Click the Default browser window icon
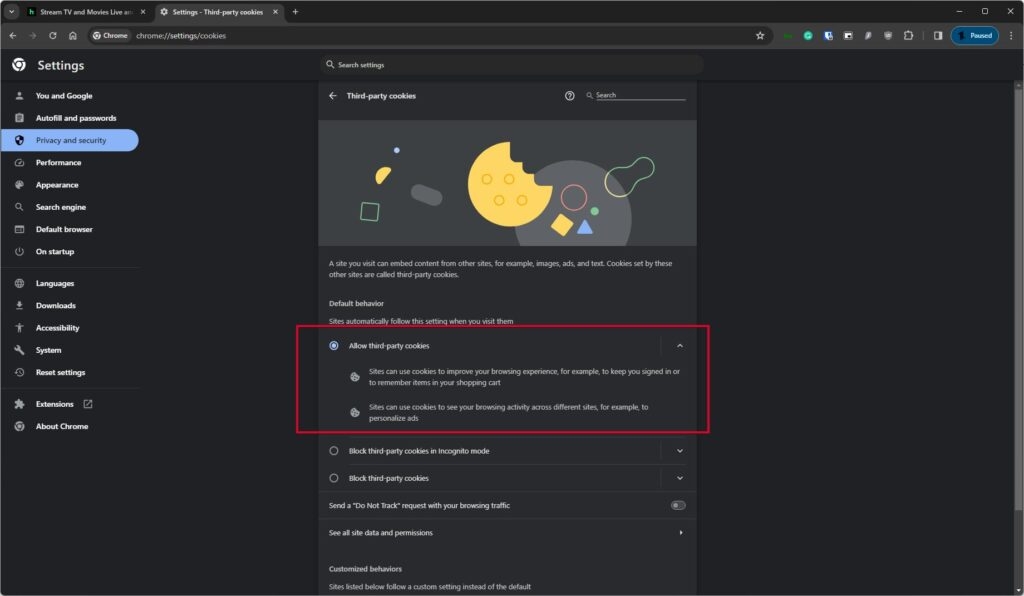Screen dimensions: 1024x596 click(19, 229)
